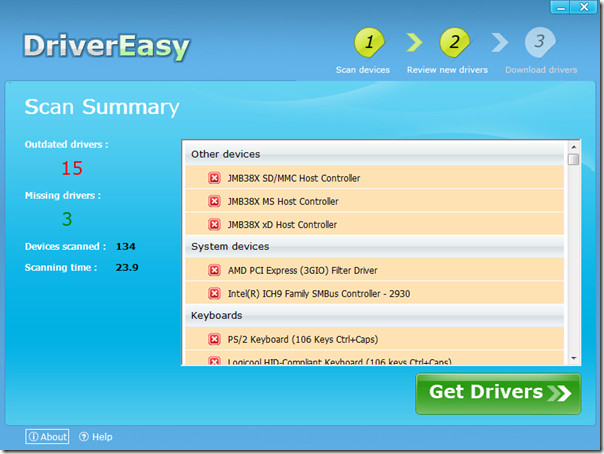Select Intel(R) ICH9 Family SMBus Controller - 2930 row

[374, 293]
